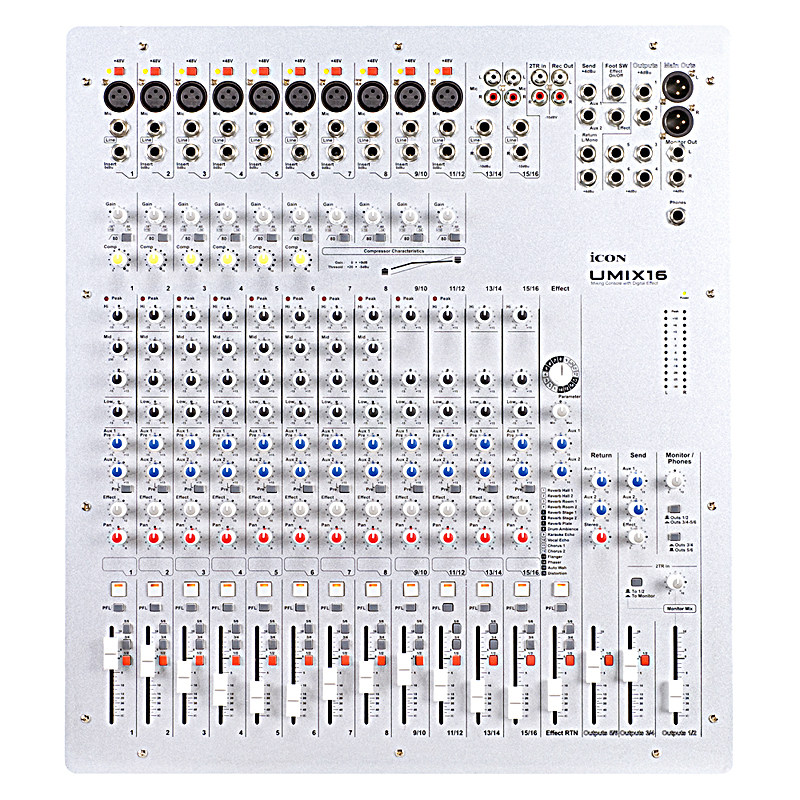This screenshot has width=800, height=800.
Task: Click the 13/14 left Line input jack
Action: (483, 127)
